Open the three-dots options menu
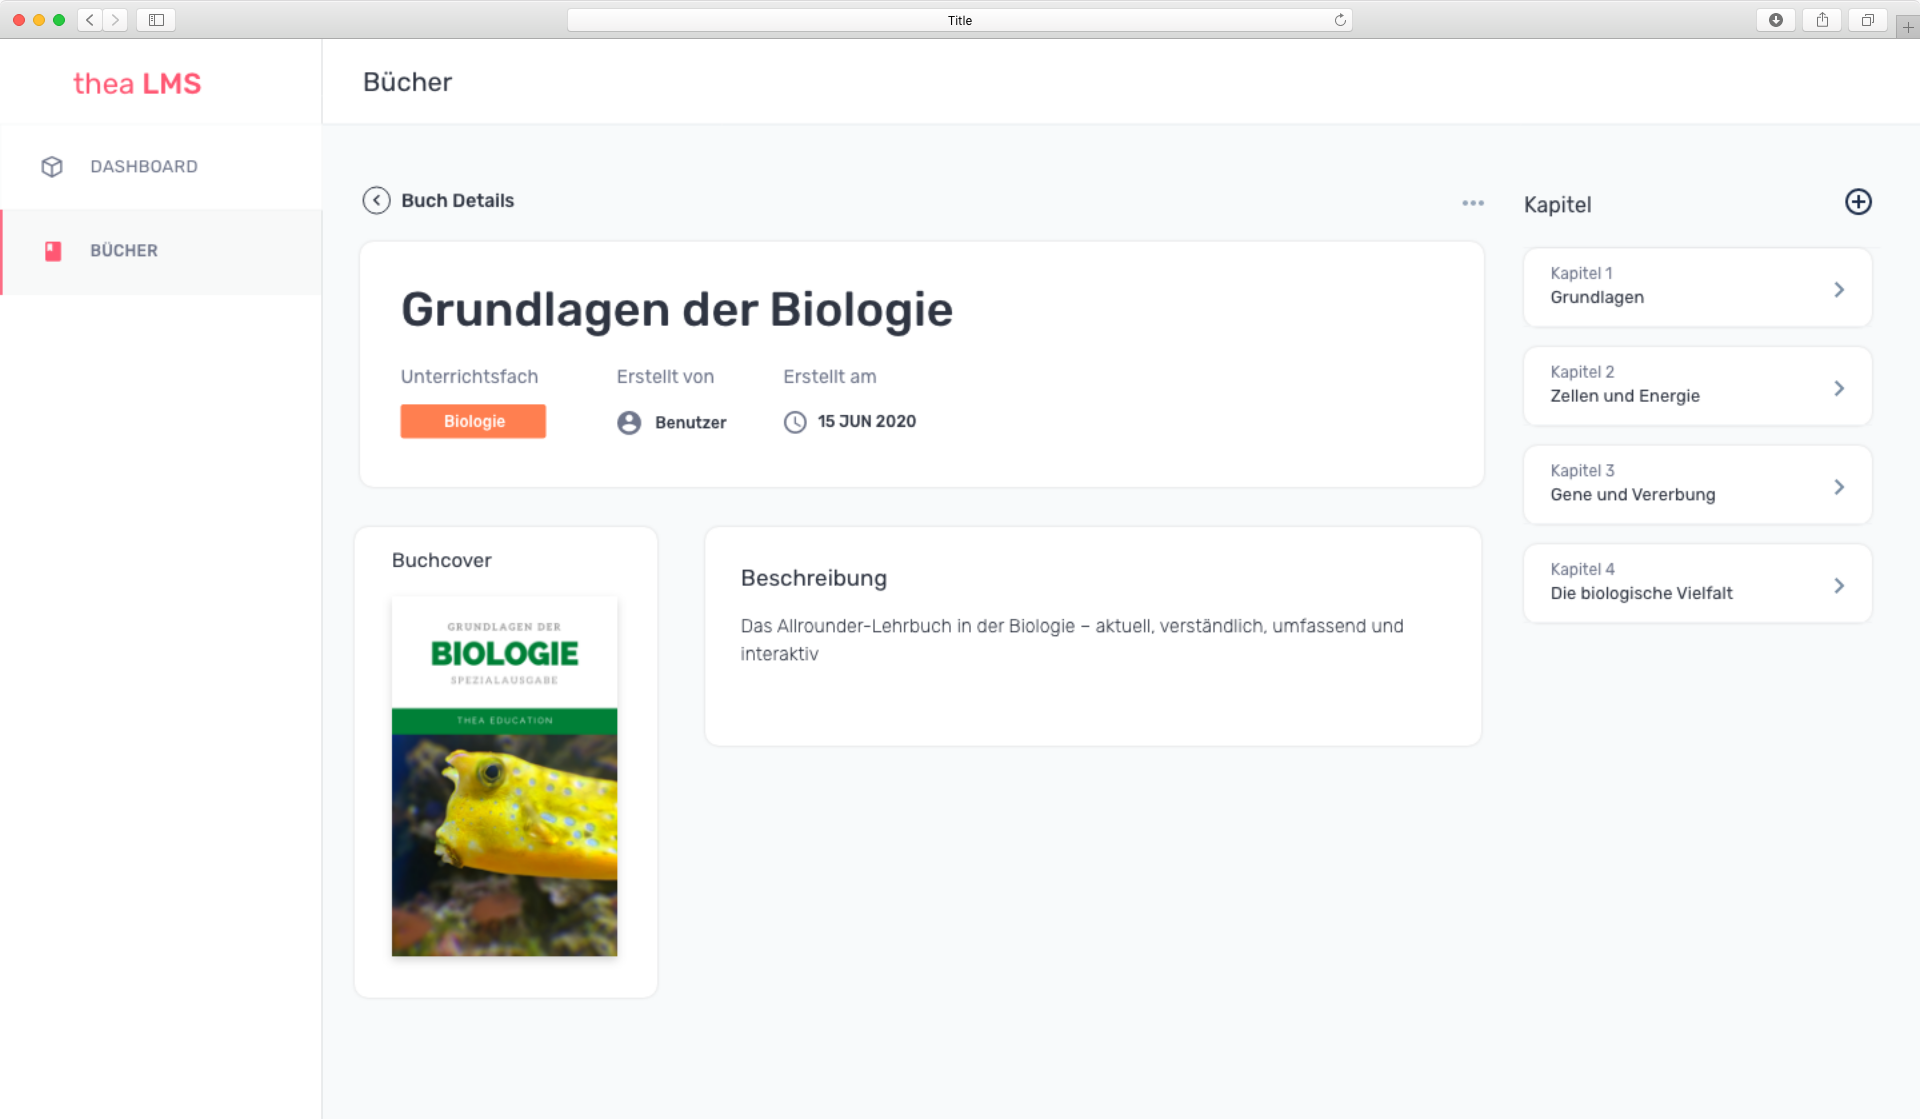This screenshot has width=1920, height=1119. coord(1472,203)
